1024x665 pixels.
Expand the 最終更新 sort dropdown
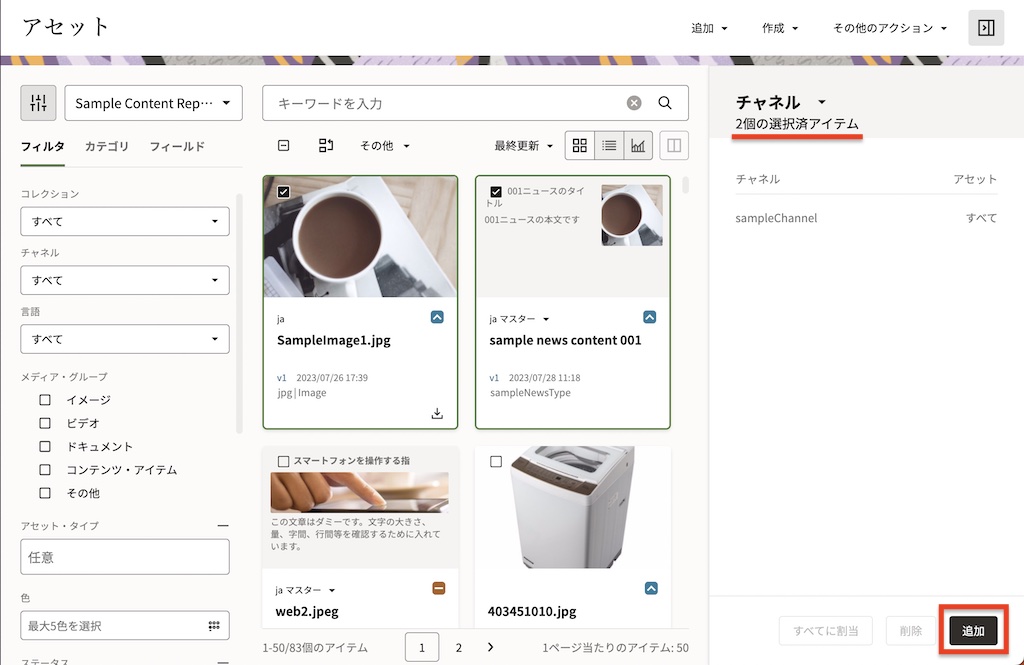[x=523, y=146]
